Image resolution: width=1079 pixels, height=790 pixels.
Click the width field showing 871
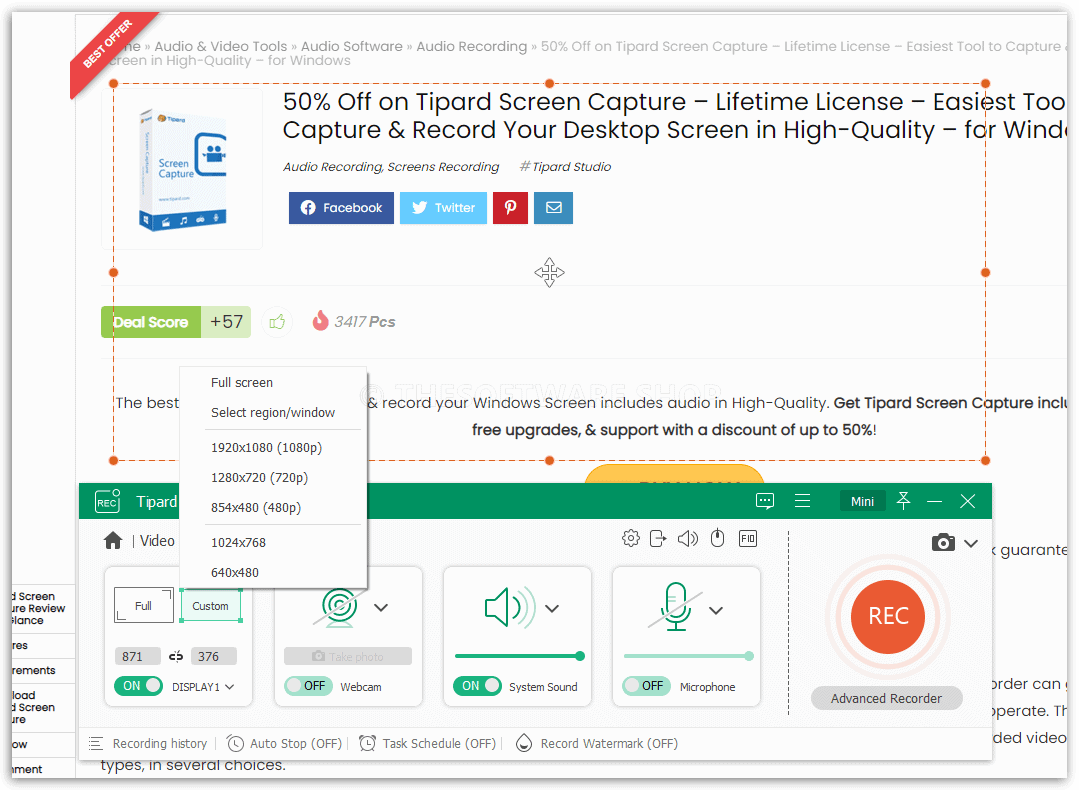(x=137, y=656)
